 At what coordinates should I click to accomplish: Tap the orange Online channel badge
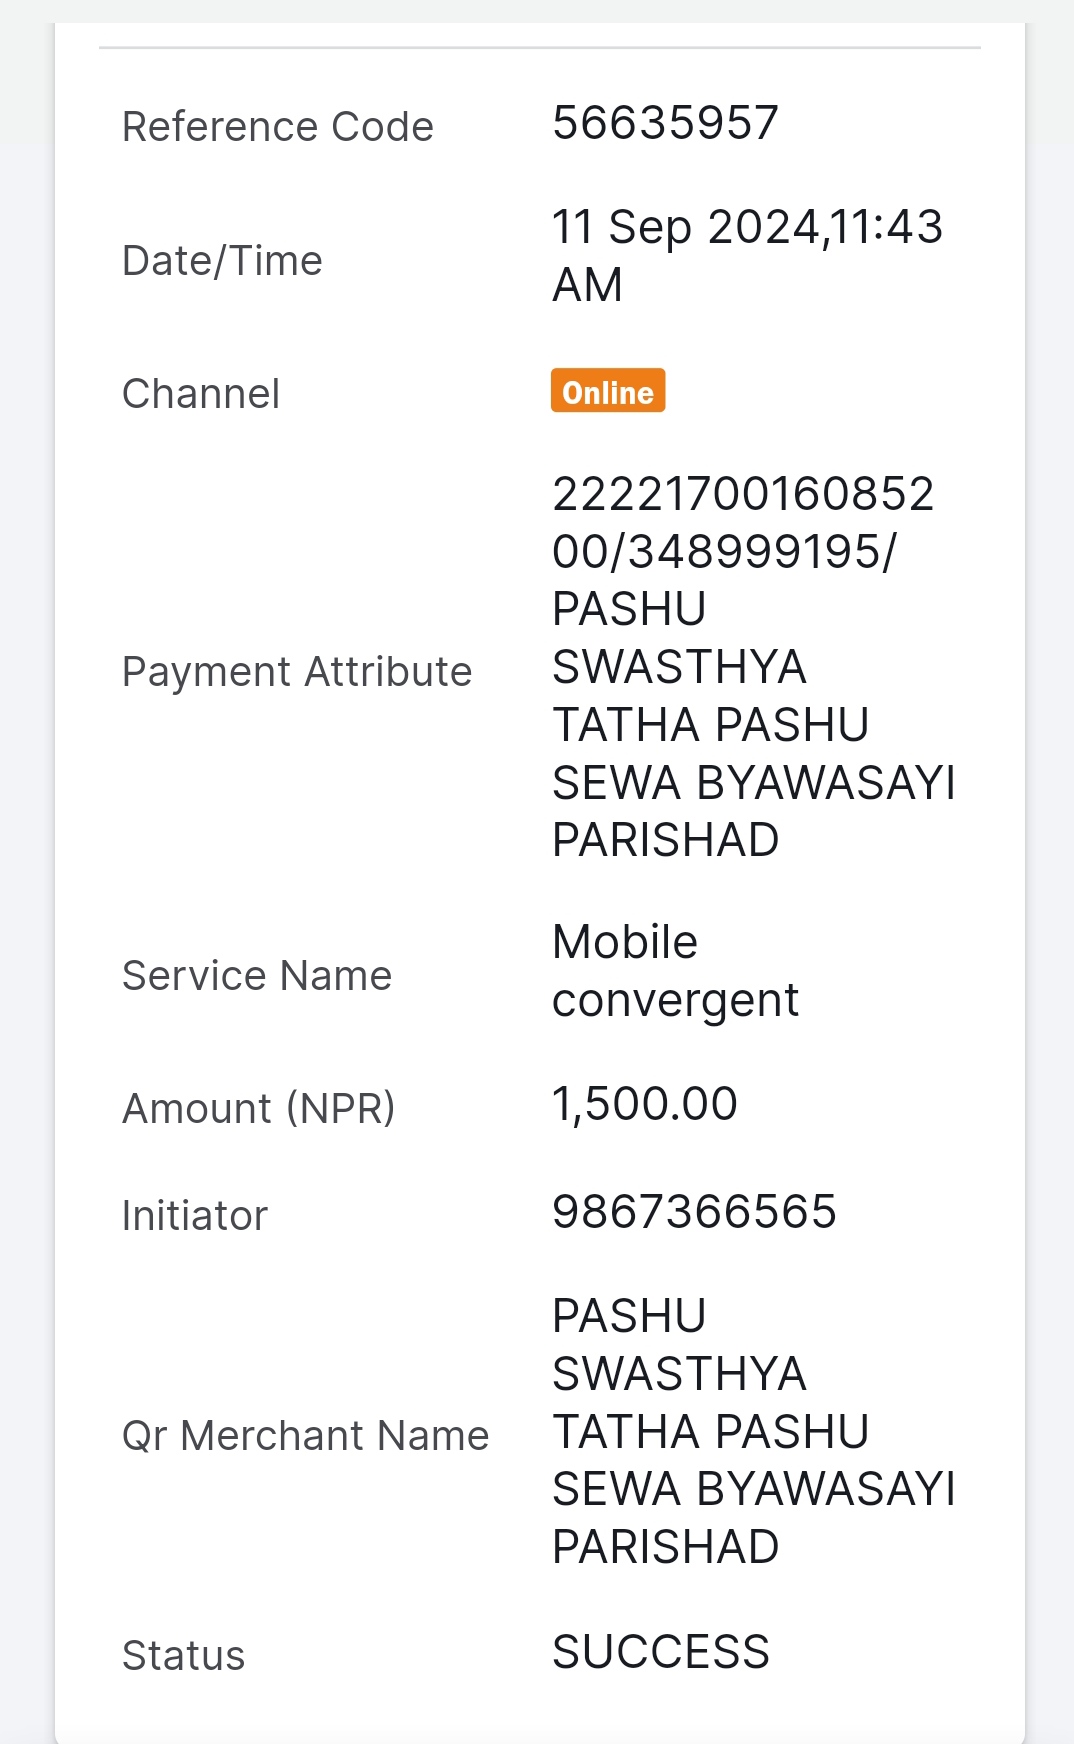click(x=607, y=391)
